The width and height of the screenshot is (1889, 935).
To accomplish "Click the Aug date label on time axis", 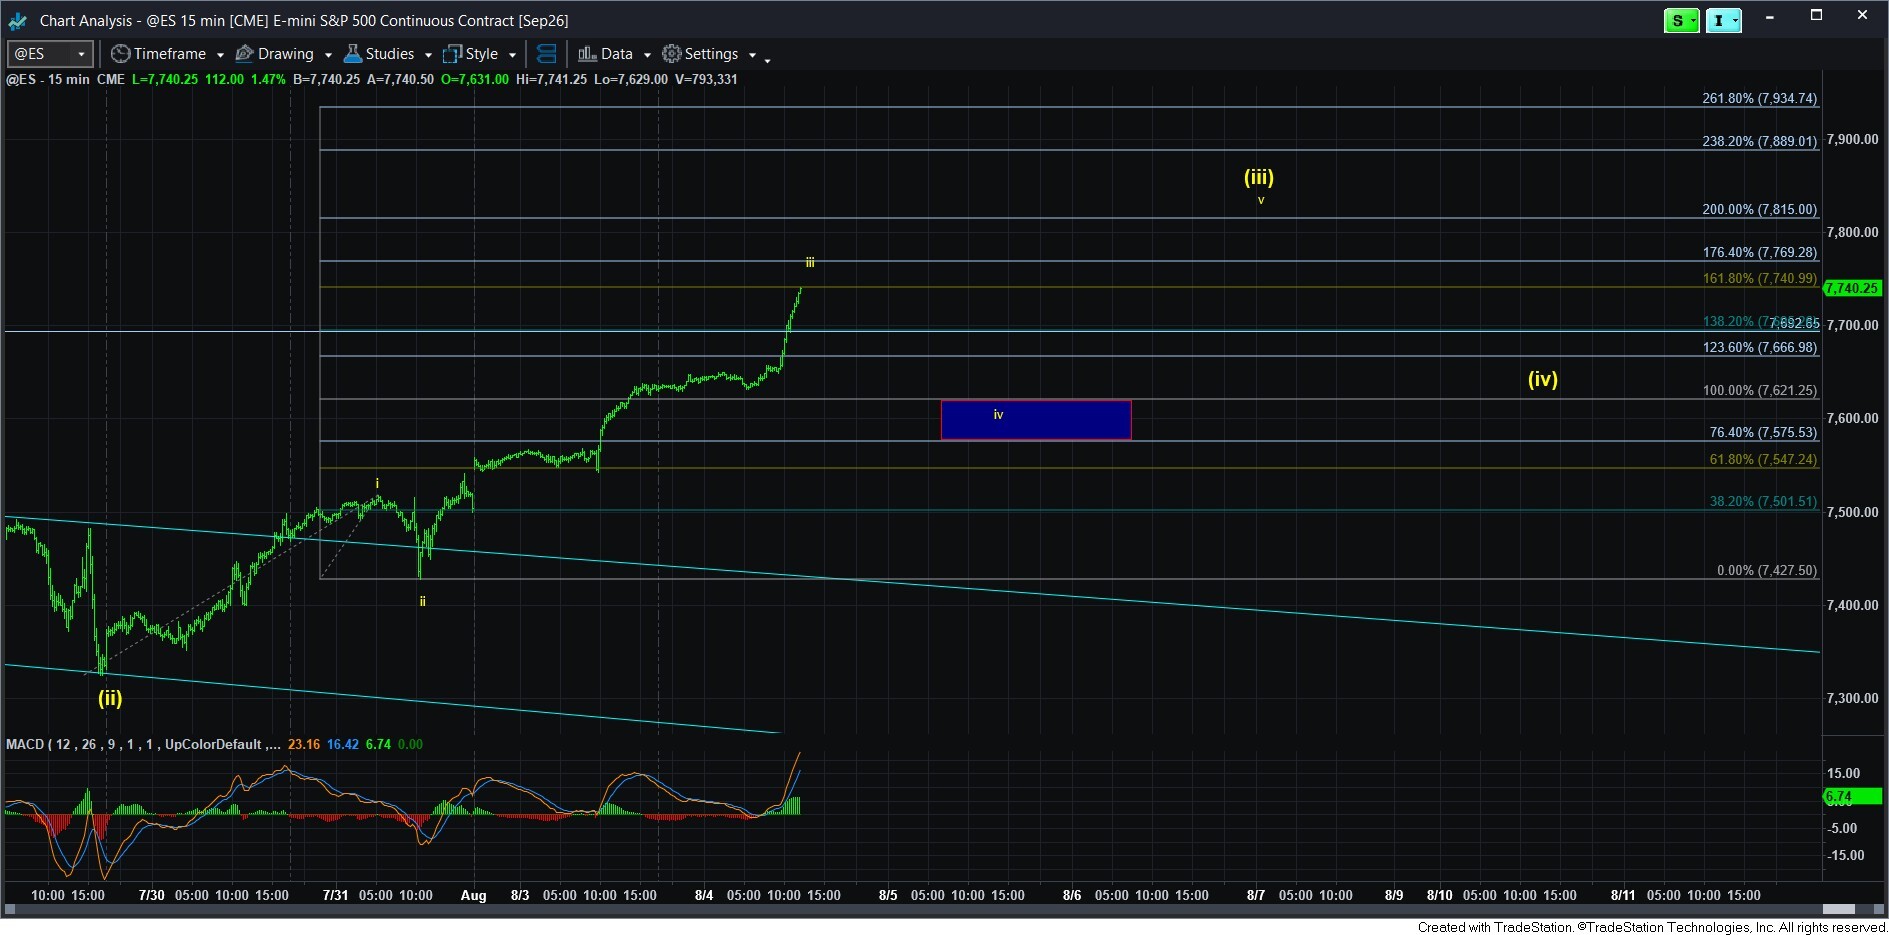I will click(x=474, y=895).
